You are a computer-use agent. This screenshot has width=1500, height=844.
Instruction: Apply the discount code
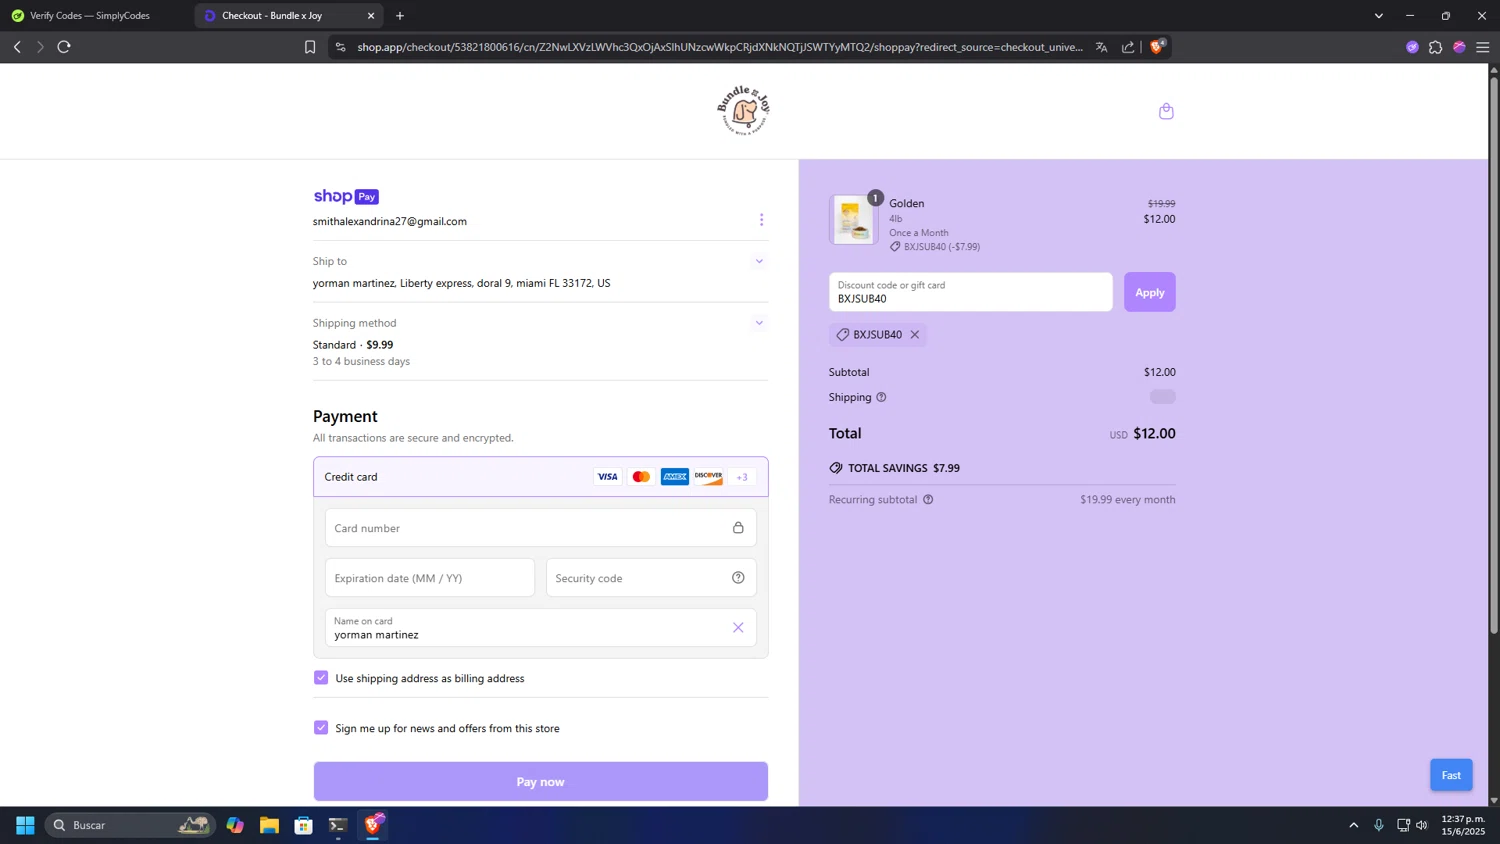[1150, 292]
